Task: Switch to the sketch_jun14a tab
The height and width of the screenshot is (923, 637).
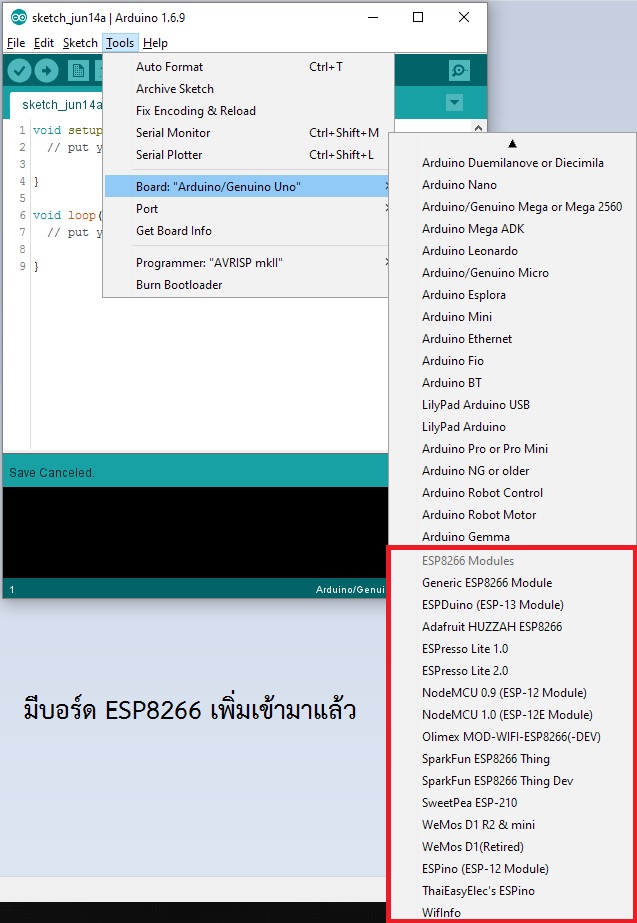Action: pyautogui.click(x=57, y=105)
